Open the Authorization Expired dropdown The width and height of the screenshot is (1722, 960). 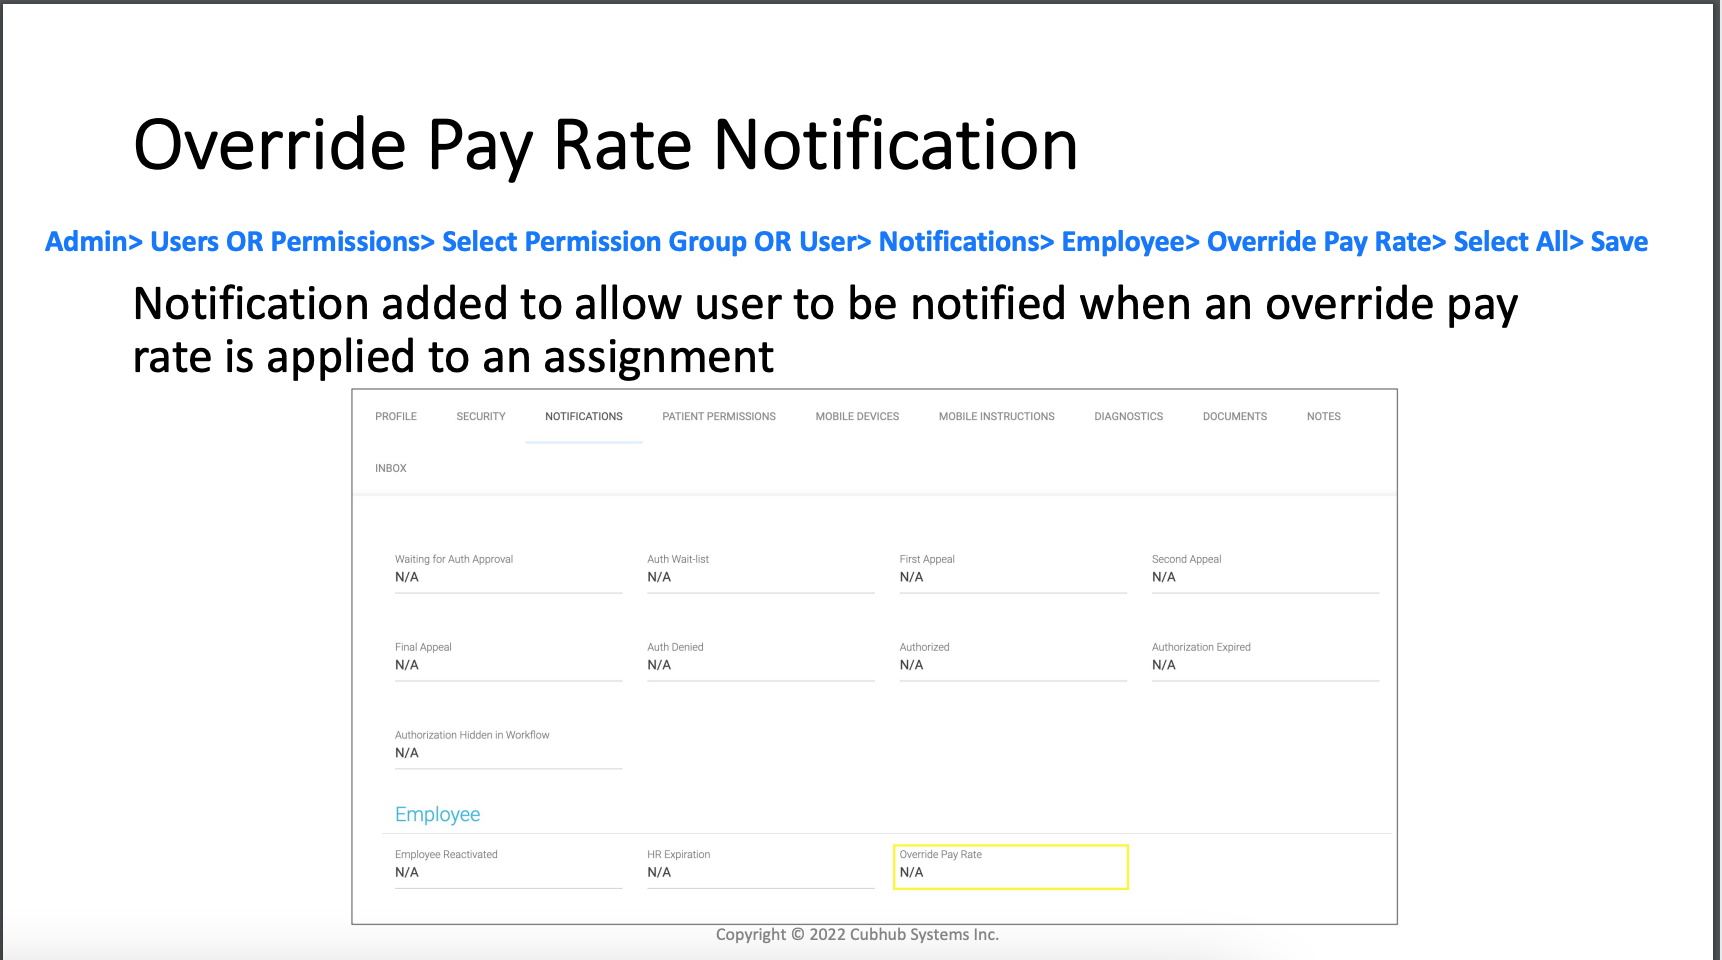[1265, 661]
